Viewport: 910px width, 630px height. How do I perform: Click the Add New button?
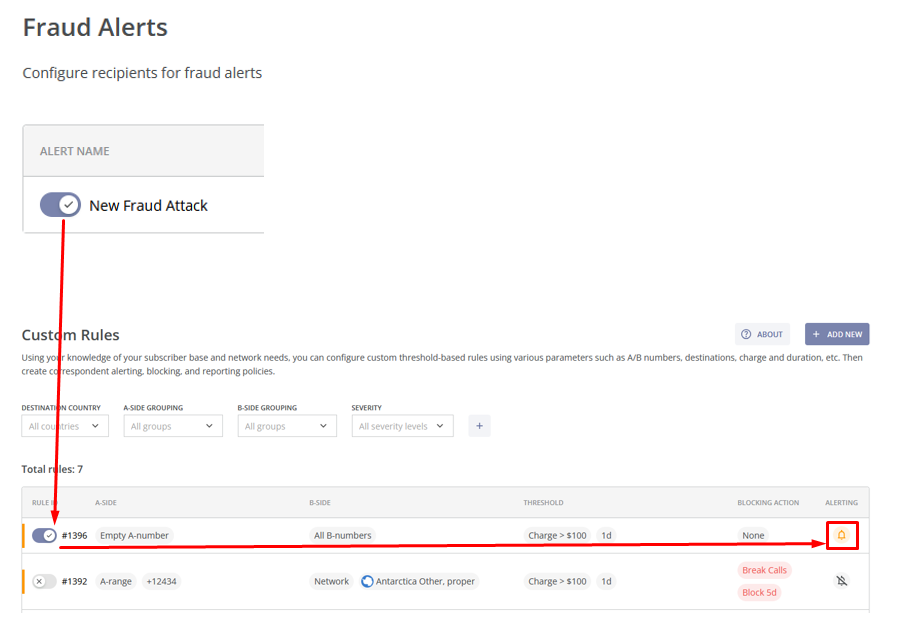(x=837, y=334)
